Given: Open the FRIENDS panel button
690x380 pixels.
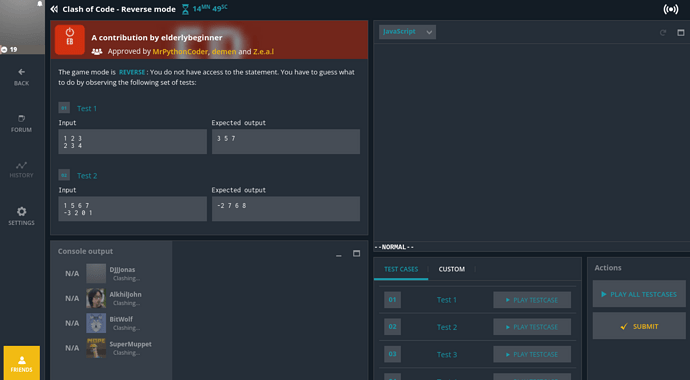Looking at the screenshot, I should 22,363.
